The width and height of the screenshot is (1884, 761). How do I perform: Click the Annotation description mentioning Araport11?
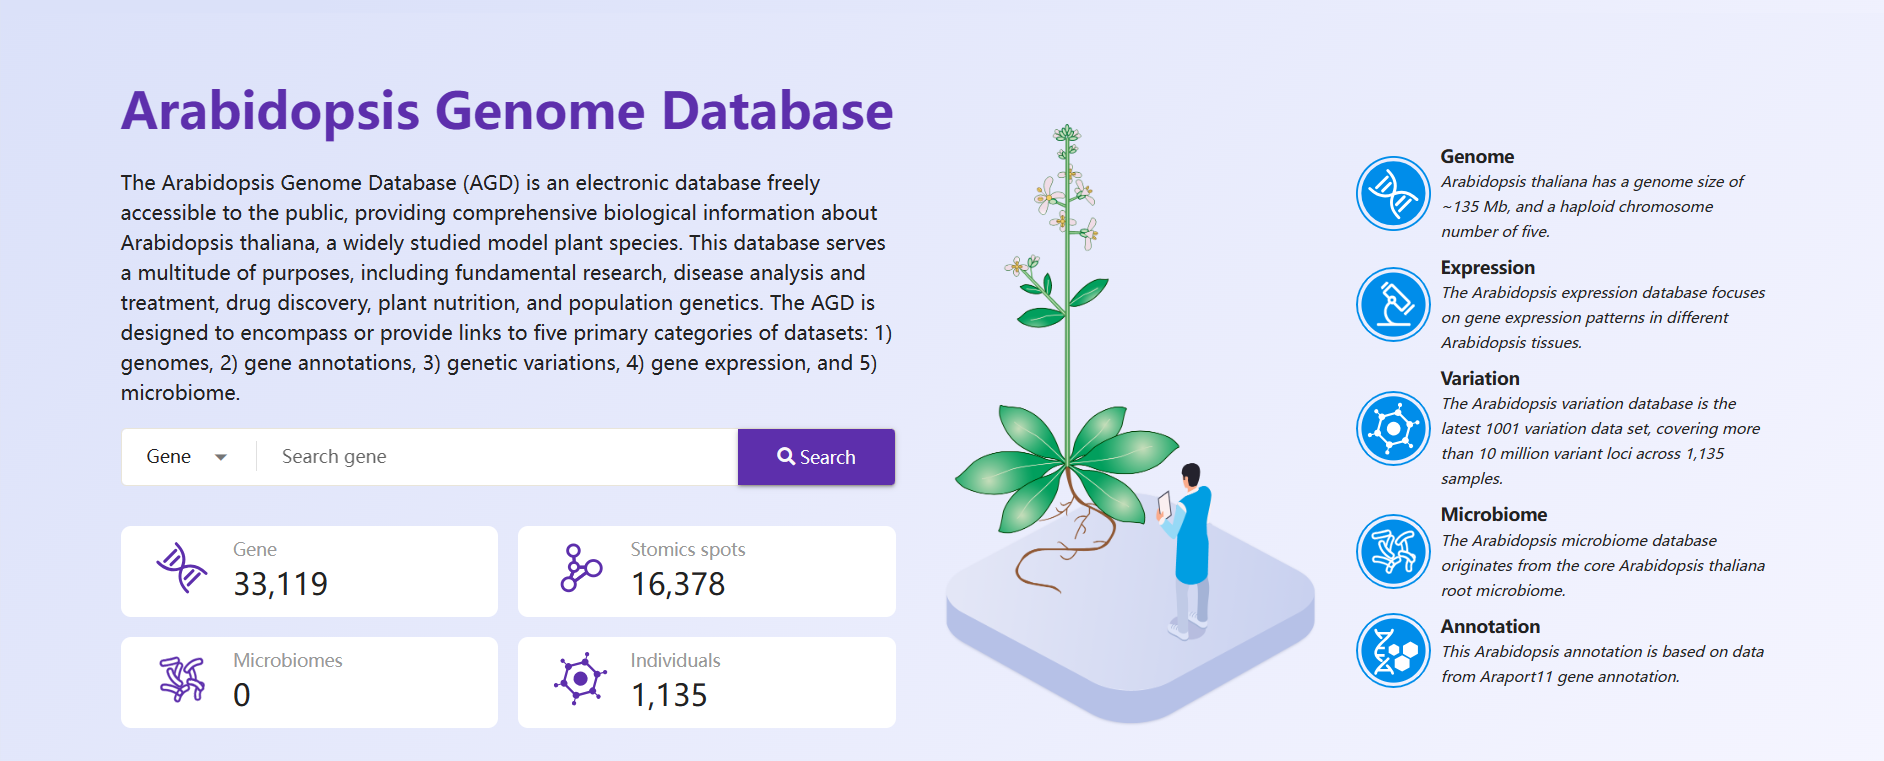point(1602,664)
